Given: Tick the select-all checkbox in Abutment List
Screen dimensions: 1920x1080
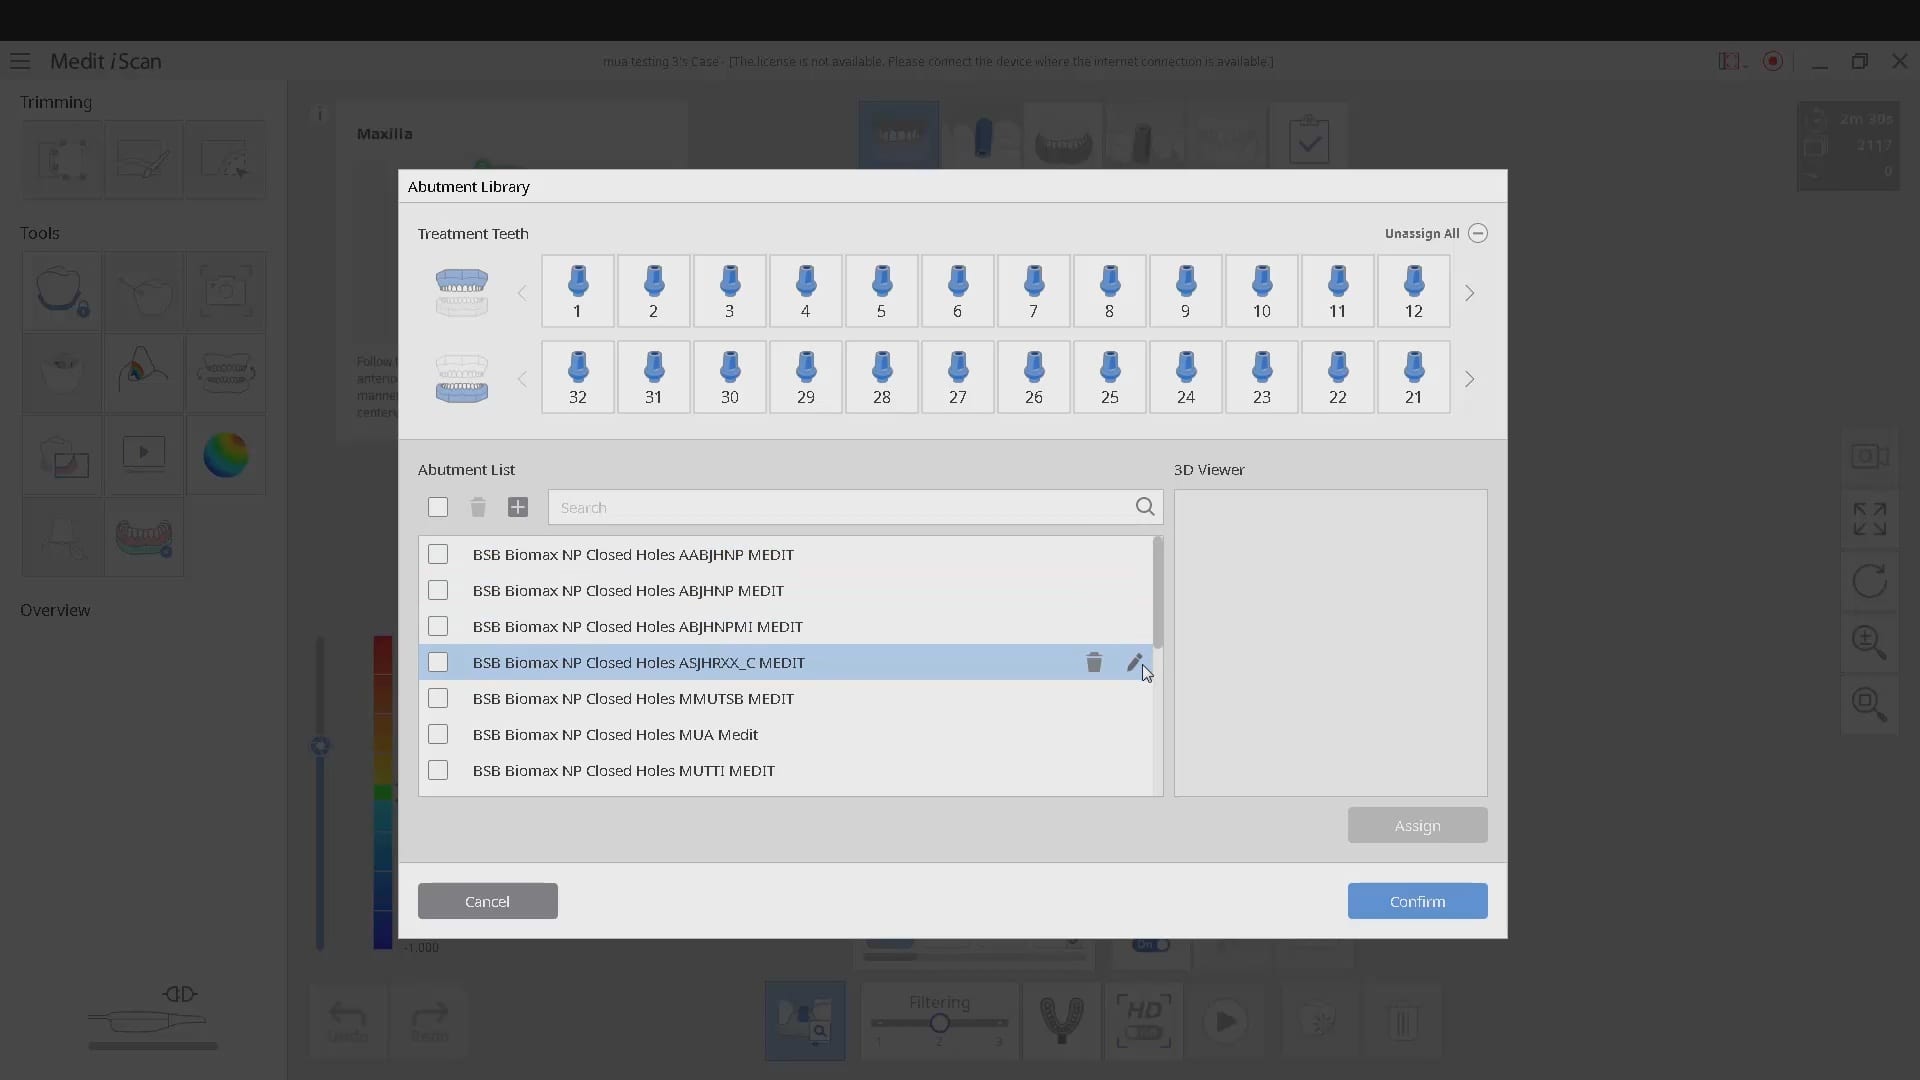Looking at the screenshot, I should [438, 507].
